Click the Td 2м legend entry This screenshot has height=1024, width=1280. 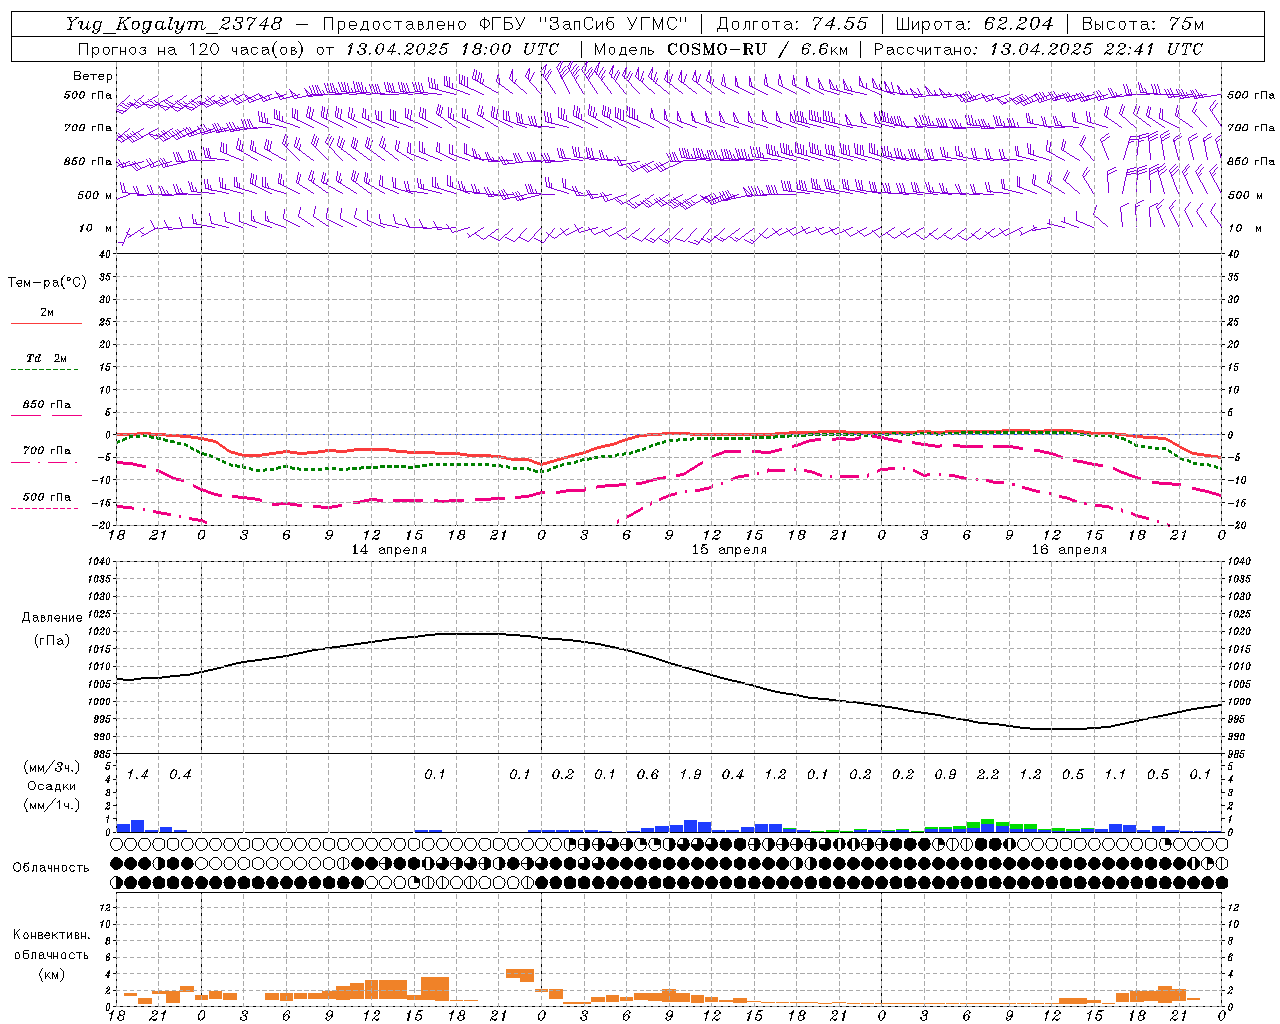coord(46,358)
